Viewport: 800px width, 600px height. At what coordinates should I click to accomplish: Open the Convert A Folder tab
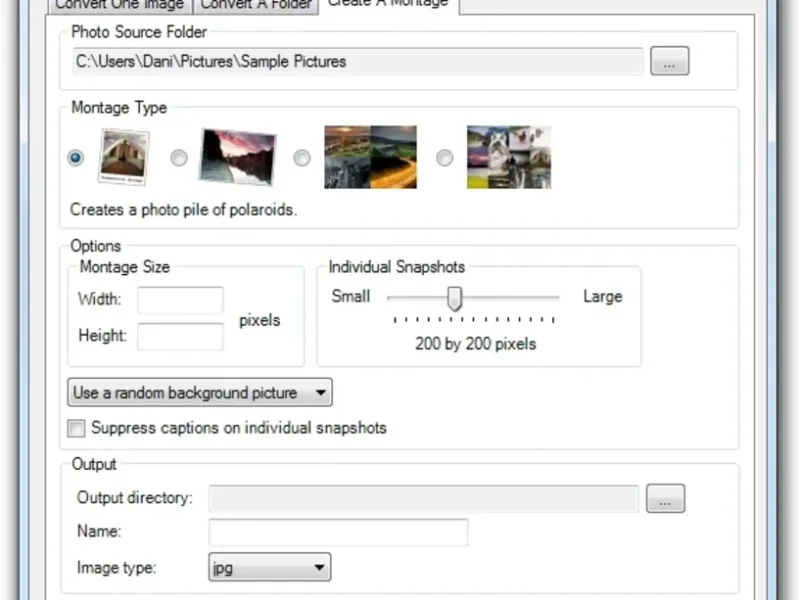[254, 5]
